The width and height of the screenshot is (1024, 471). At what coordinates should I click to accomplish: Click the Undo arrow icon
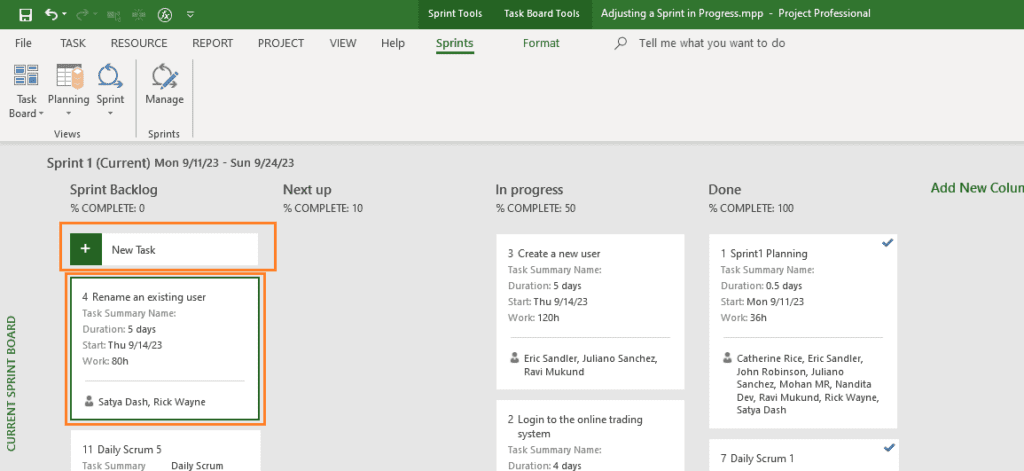coord(52,14)
